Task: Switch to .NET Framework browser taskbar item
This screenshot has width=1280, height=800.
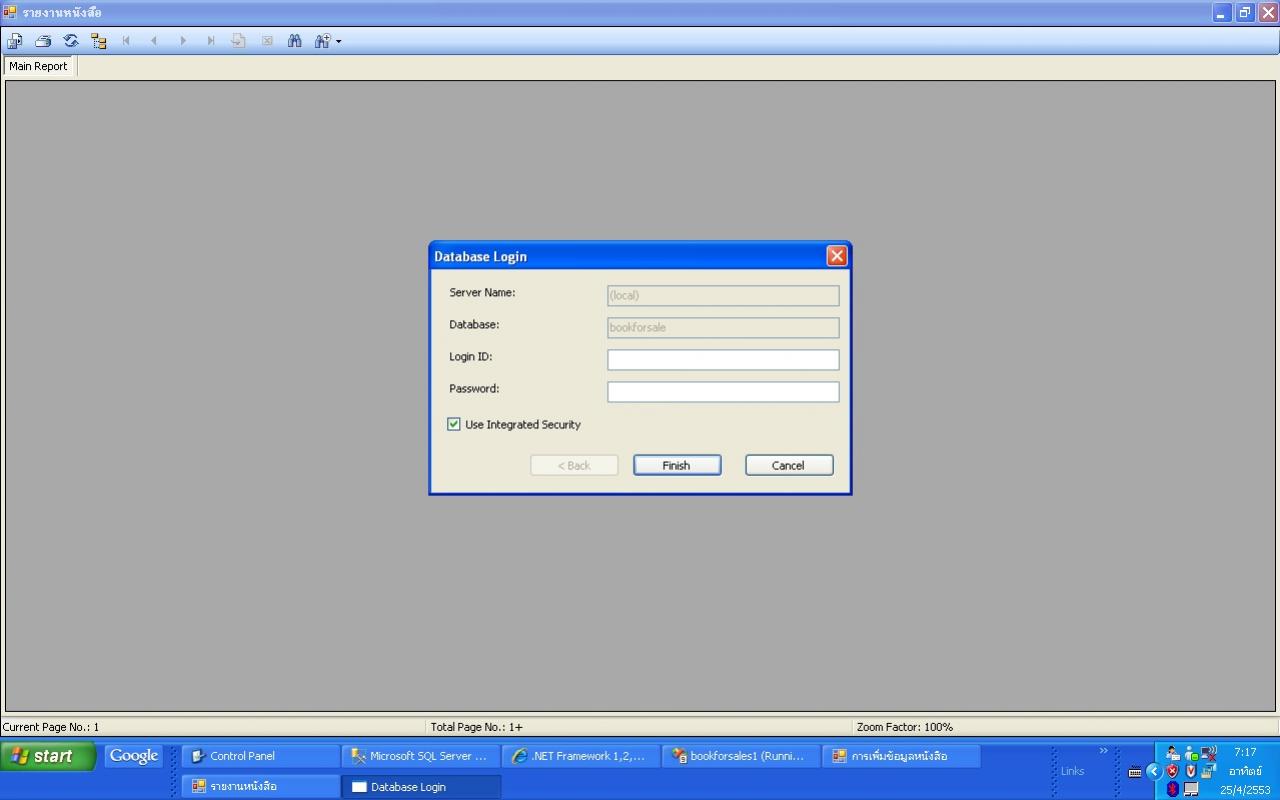Action: tap(580, 756)
